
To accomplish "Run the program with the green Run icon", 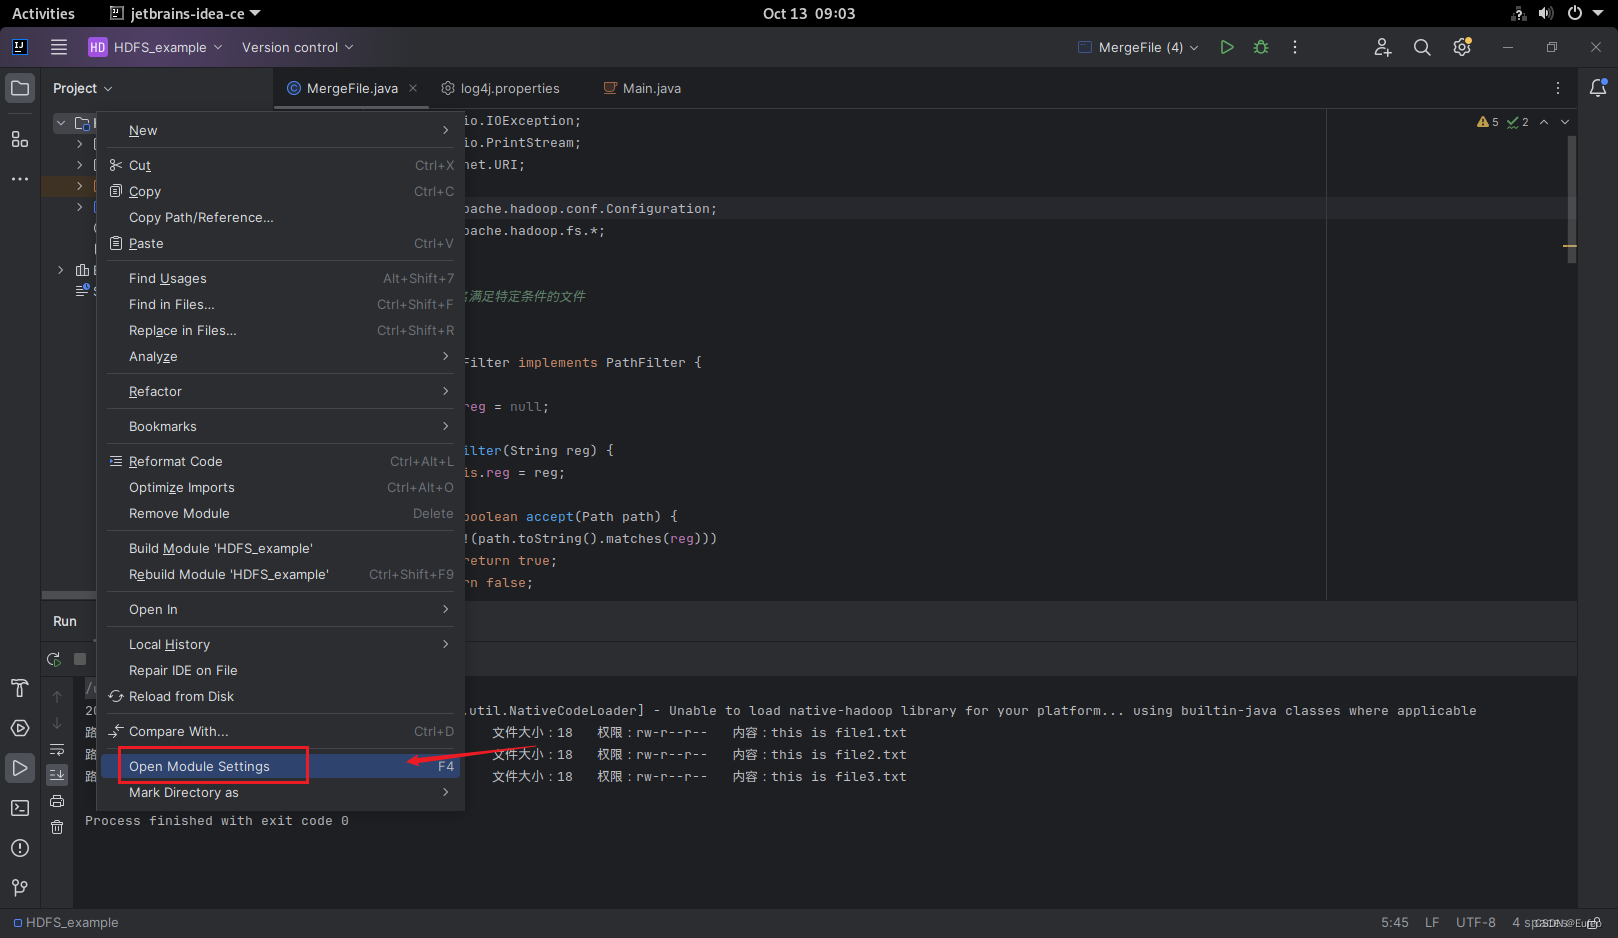I will click(1227, 46).
